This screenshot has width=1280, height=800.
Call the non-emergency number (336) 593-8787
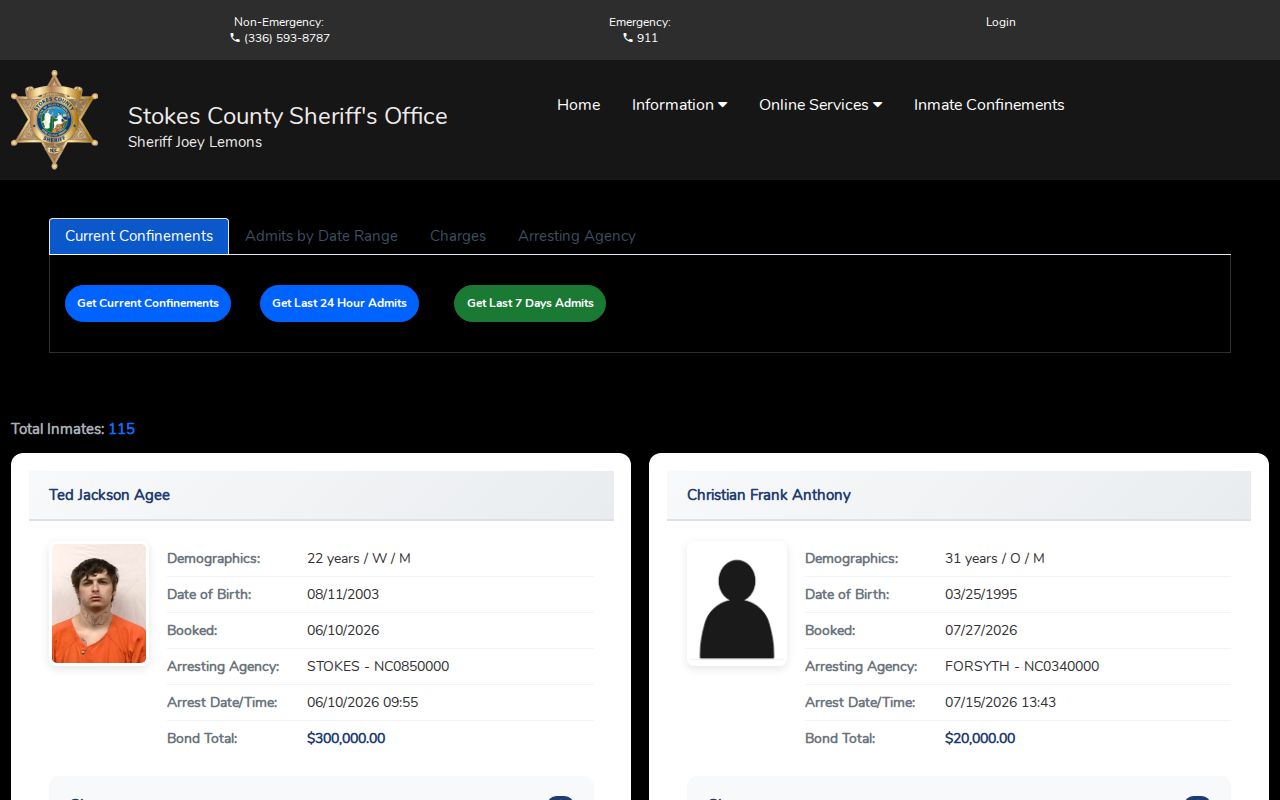click(x=287, y=38)
